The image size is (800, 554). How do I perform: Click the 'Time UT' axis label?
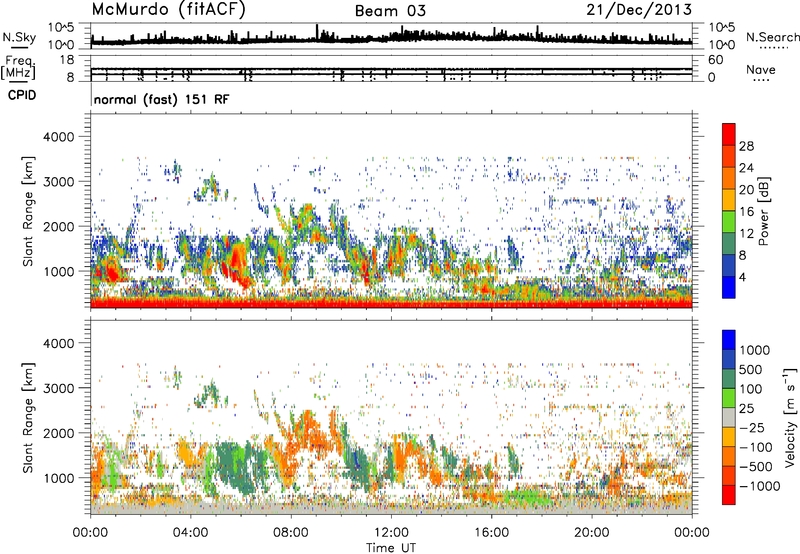coord(391,548)
